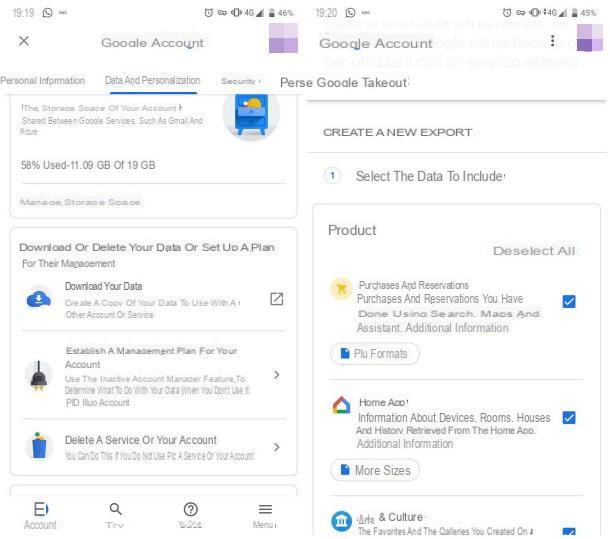610x539 pixels.
Task: Tap the search icon in bottom navigation
Action: tap(115, 509)
